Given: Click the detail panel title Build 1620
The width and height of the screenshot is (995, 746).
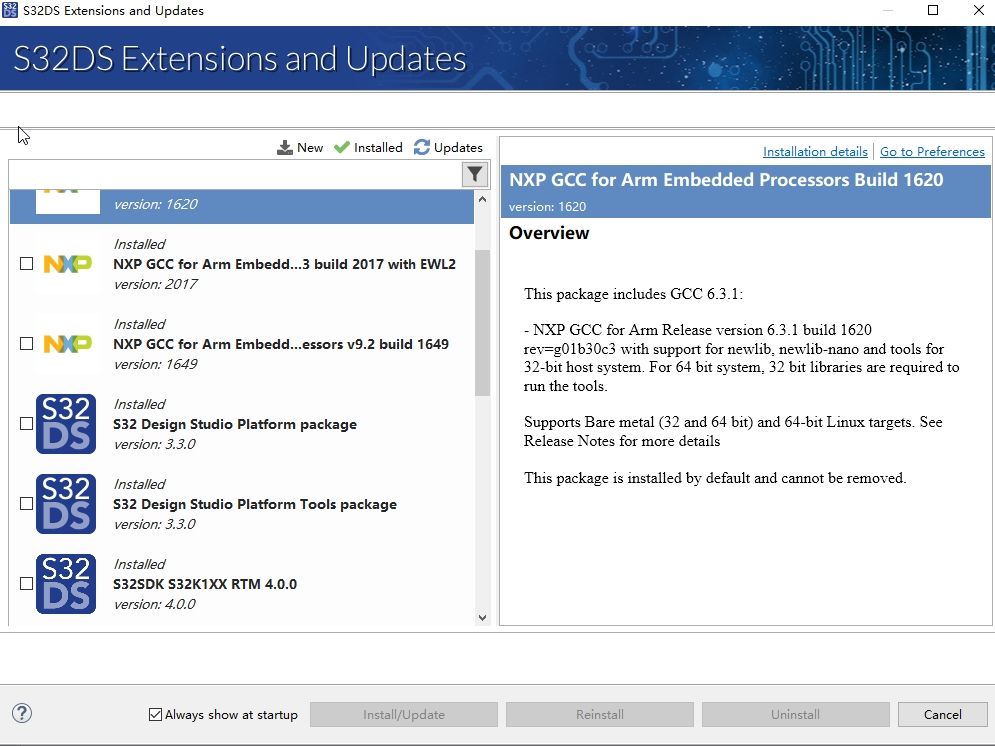Looking at the screenshot, I should [726, 180].
